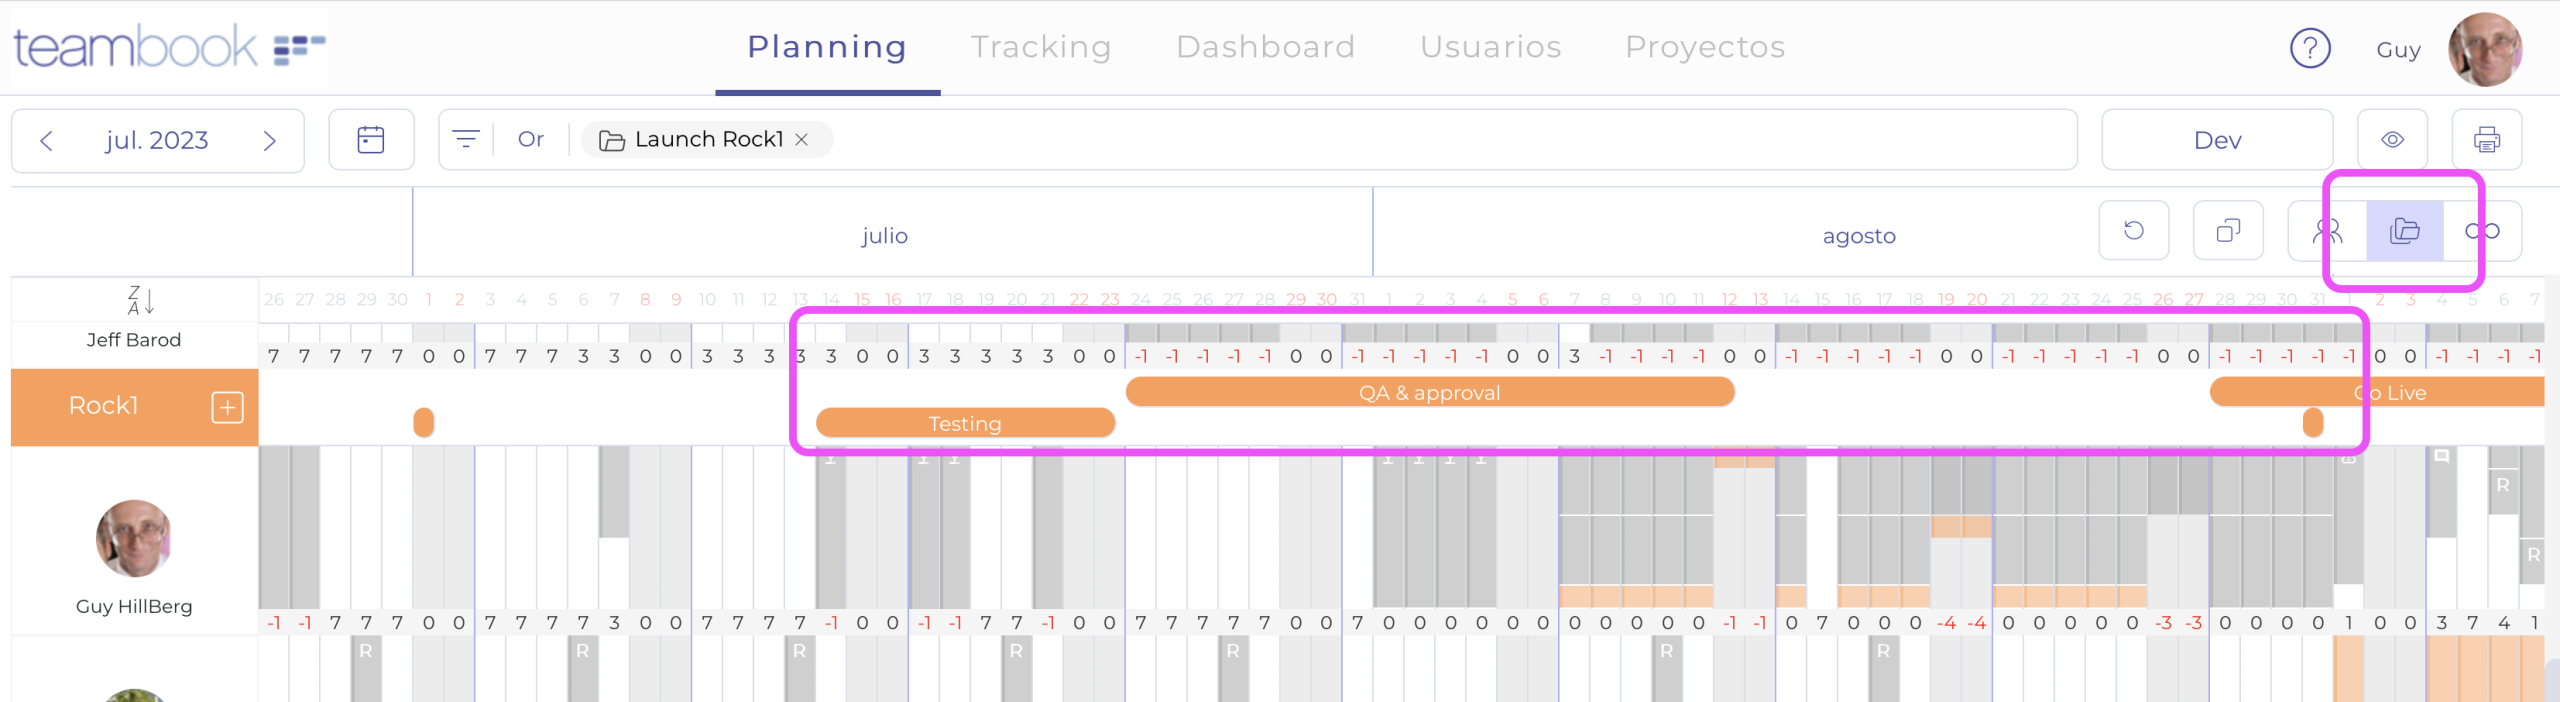Screen dimensions: 2560x702
Task: Switch to the Dashboard tab
Action: [x=1265, y=47]
